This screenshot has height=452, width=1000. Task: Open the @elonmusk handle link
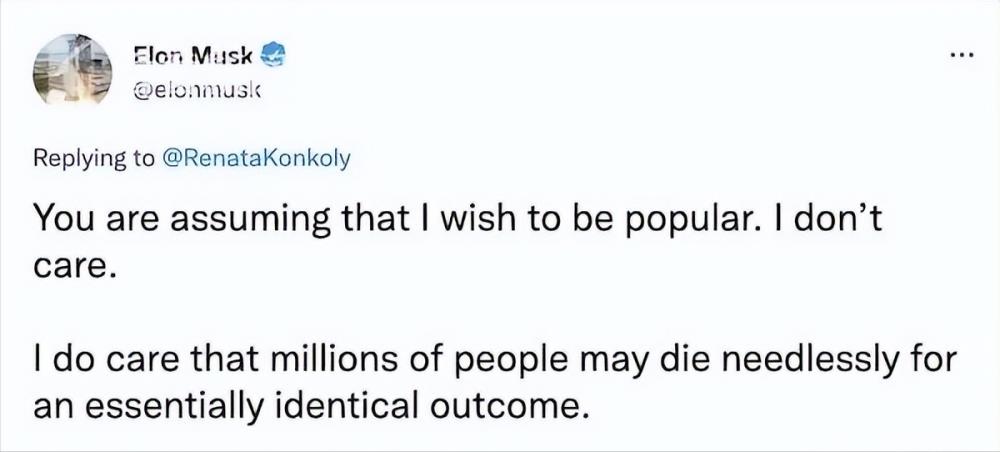tap(194, 92)
